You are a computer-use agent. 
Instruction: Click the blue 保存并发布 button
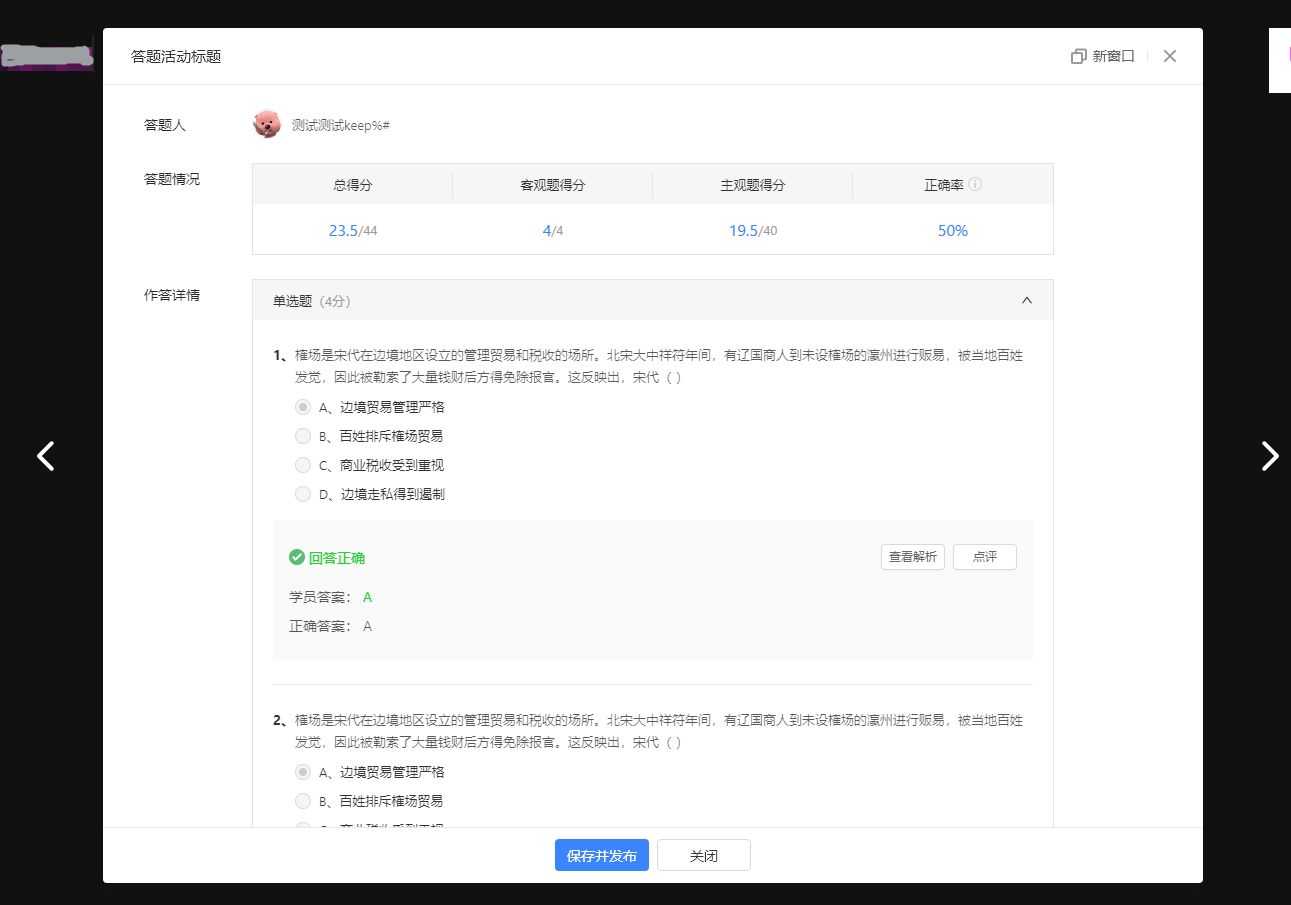602,856
